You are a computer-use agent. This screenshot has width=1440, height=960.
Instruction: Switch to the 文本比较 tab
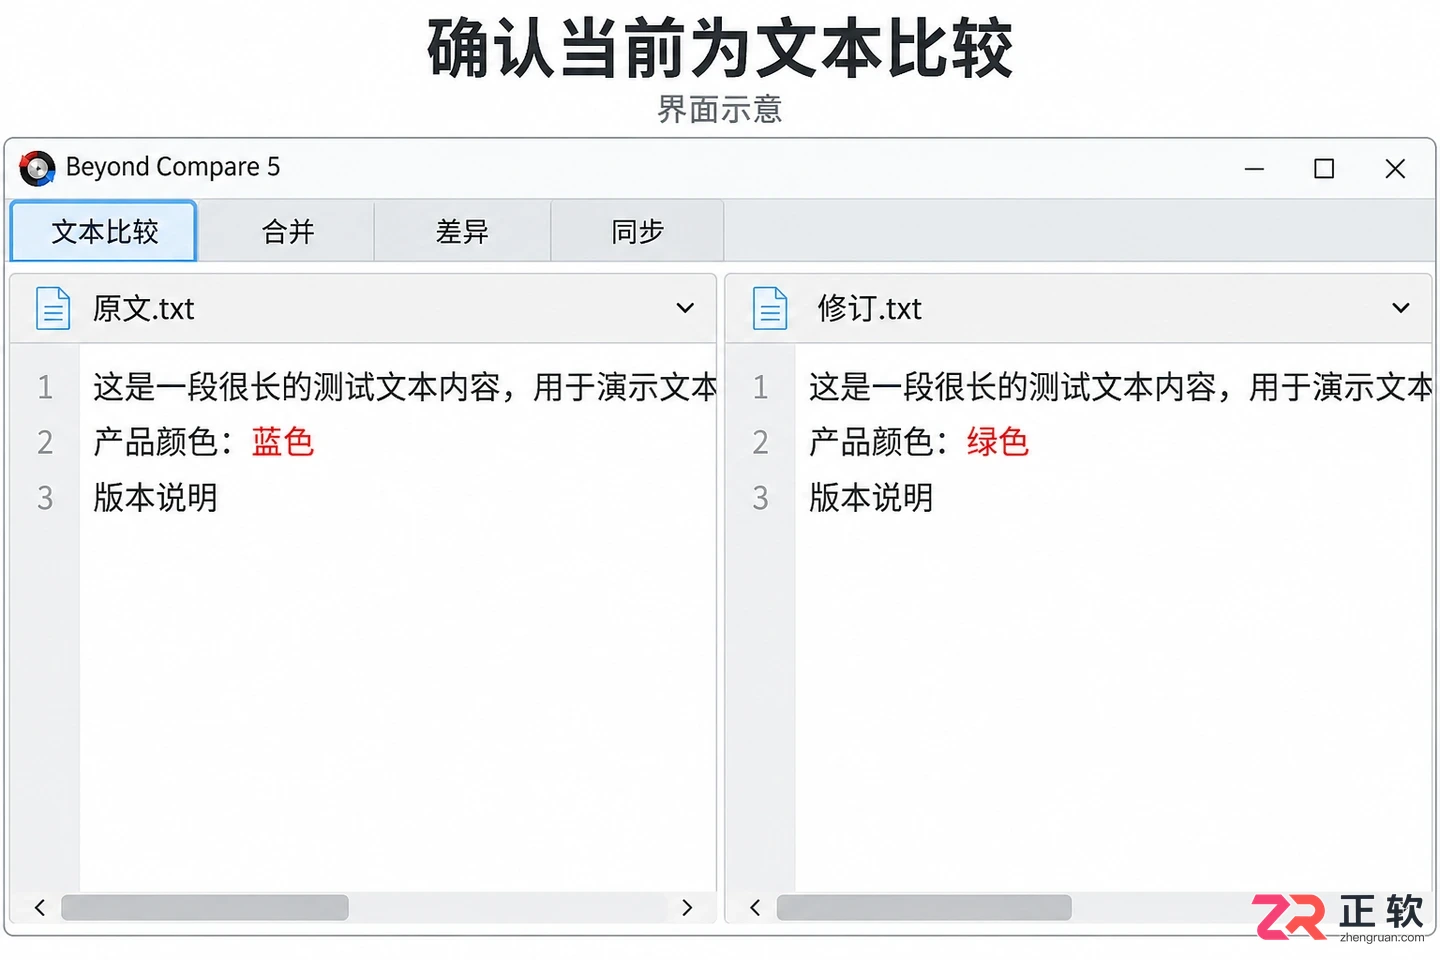[x=104, y=232]
